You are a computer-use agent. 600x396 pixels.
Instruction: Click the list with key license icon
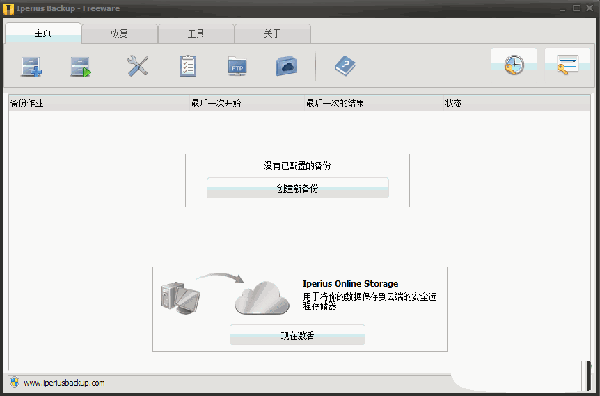[567, 65]
